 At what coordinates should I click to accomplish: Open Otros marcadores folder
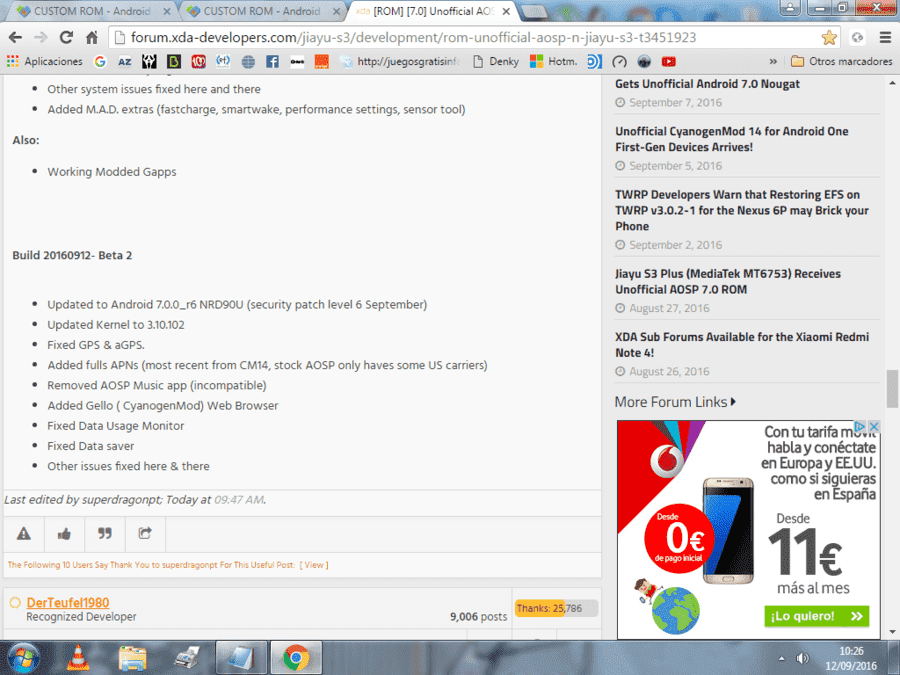(841, 61)
